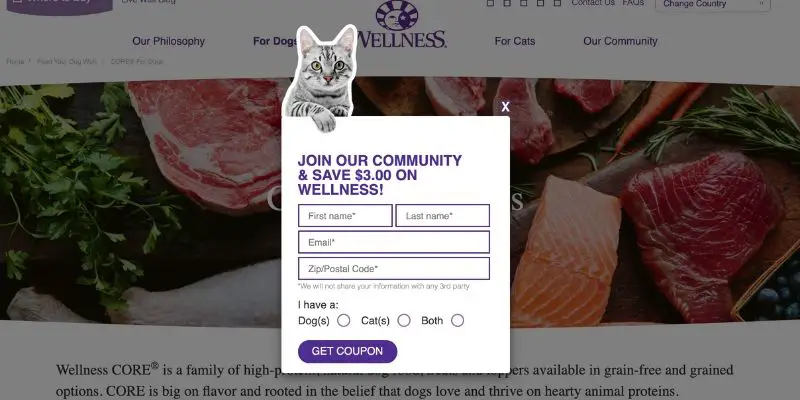Click the middle social media icon in header
Image resolution: width=800 pixels, height=400 pixels.
[523, 3]
